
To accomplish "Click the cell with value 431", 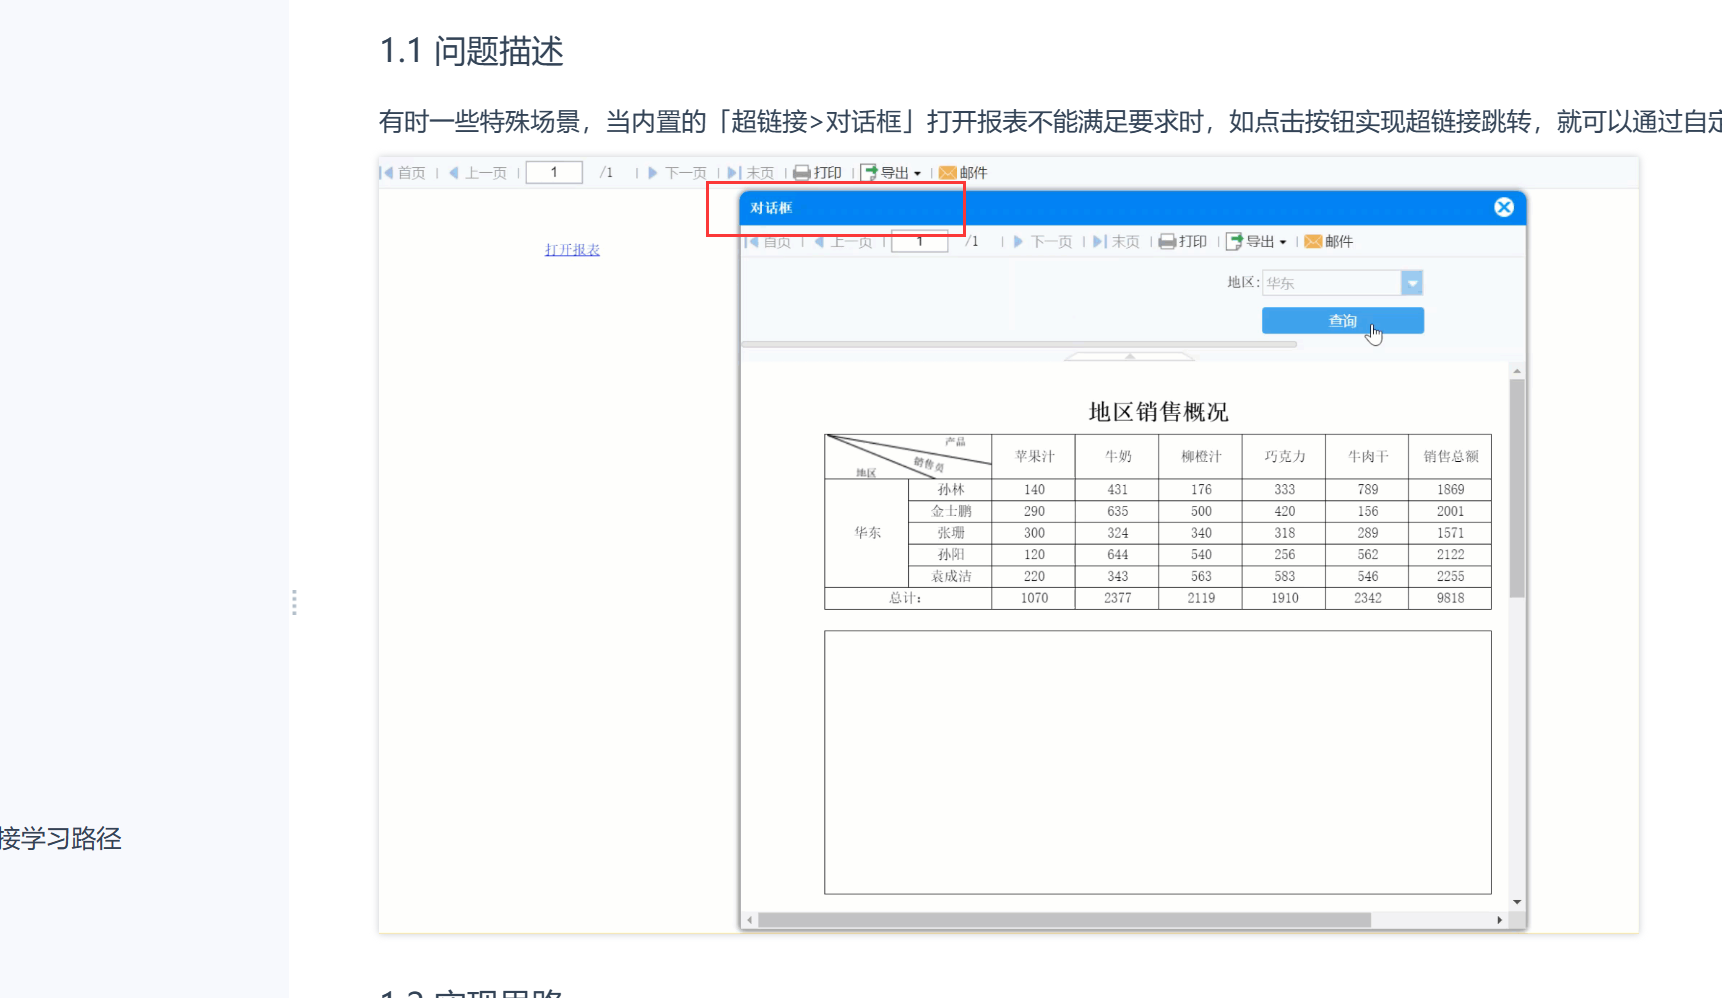I will click(x=1117, y=490).
